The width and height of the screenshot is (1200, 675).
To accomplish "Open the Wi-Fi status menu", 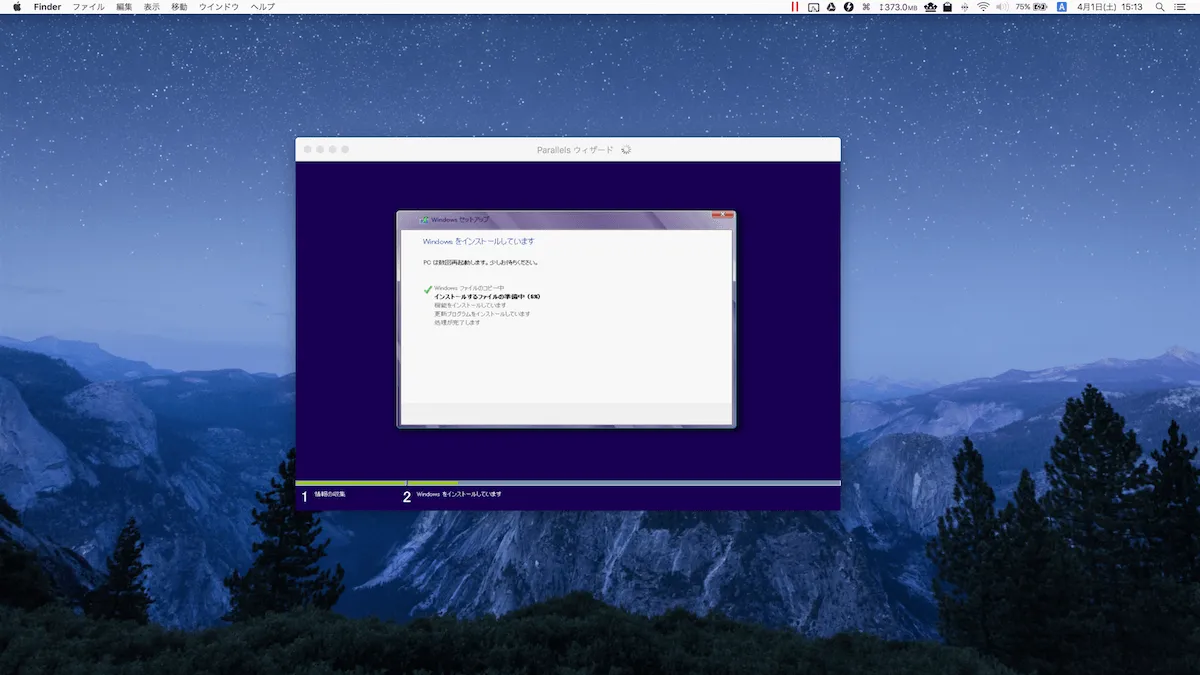I will point(983,7).
